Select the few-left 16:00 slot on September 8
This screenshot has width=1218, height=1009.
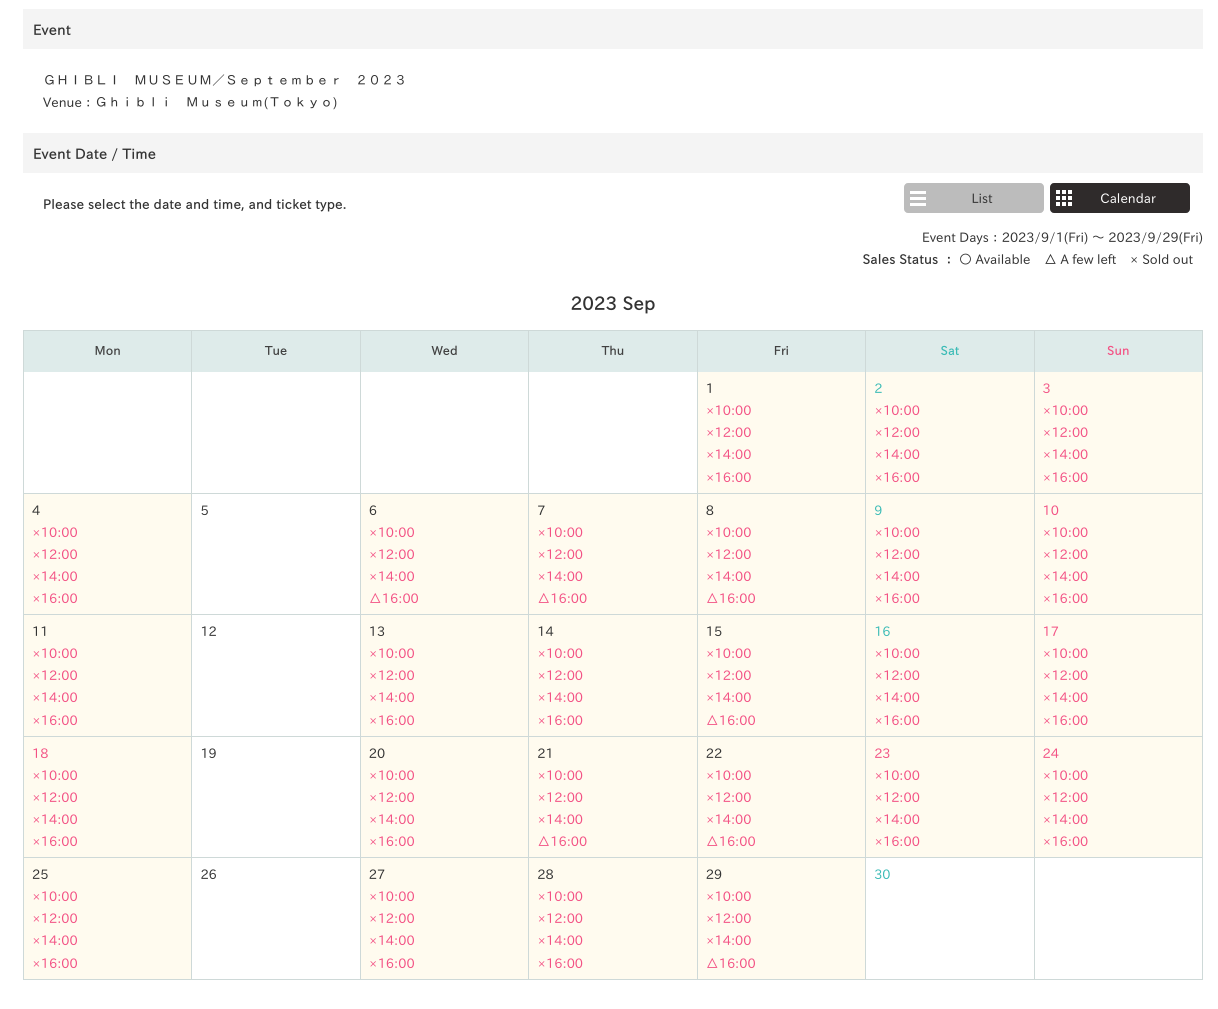coord(731,598)
